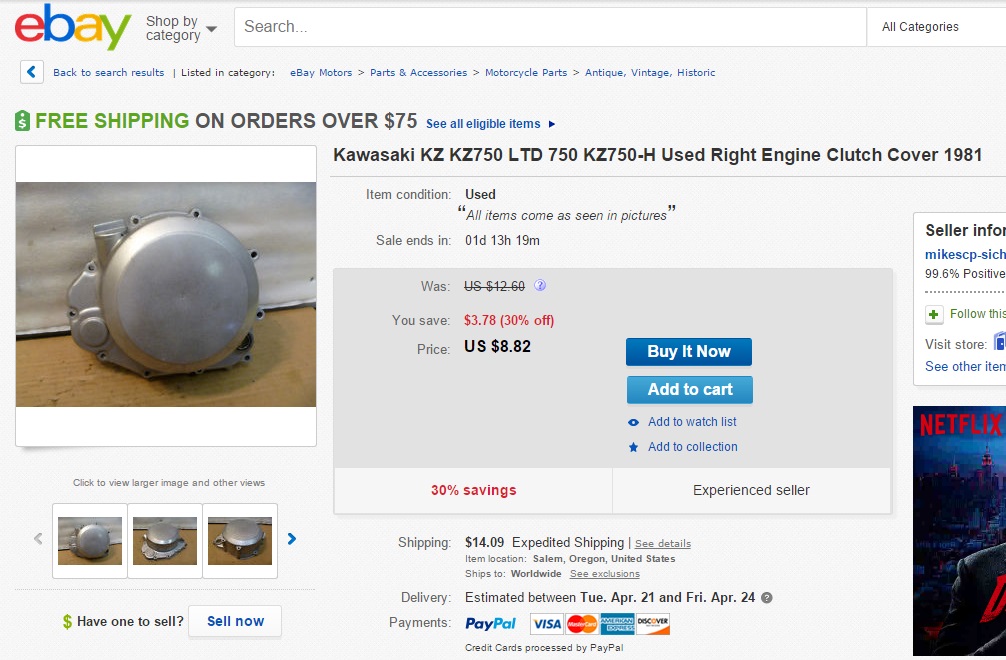Image resolution: width=1006 pixels, height=660 pixels.
Task: Add item to collection
Action: tap(692, 447)
